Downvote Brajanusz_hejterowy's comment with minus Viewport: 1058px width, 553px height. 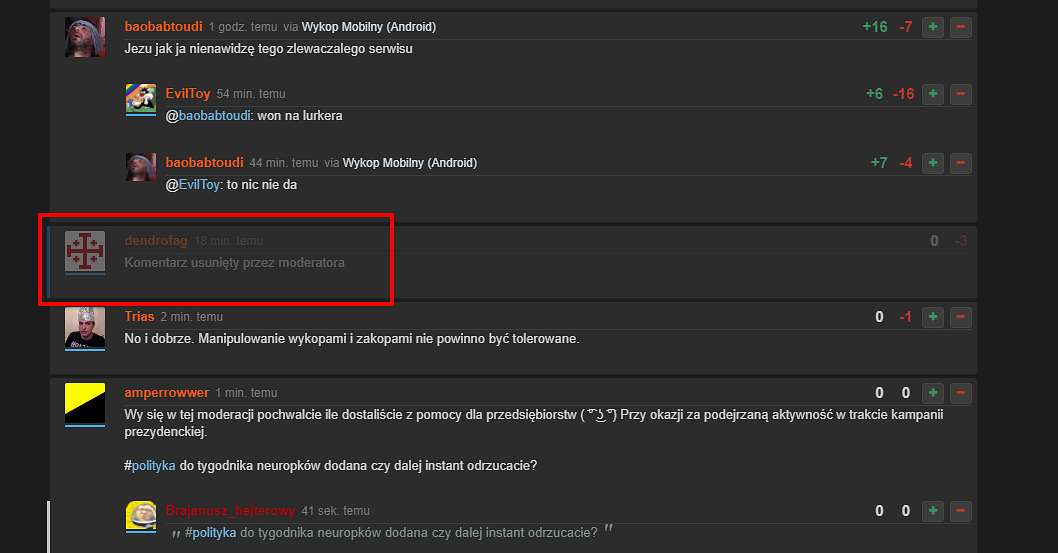(961, 511)
